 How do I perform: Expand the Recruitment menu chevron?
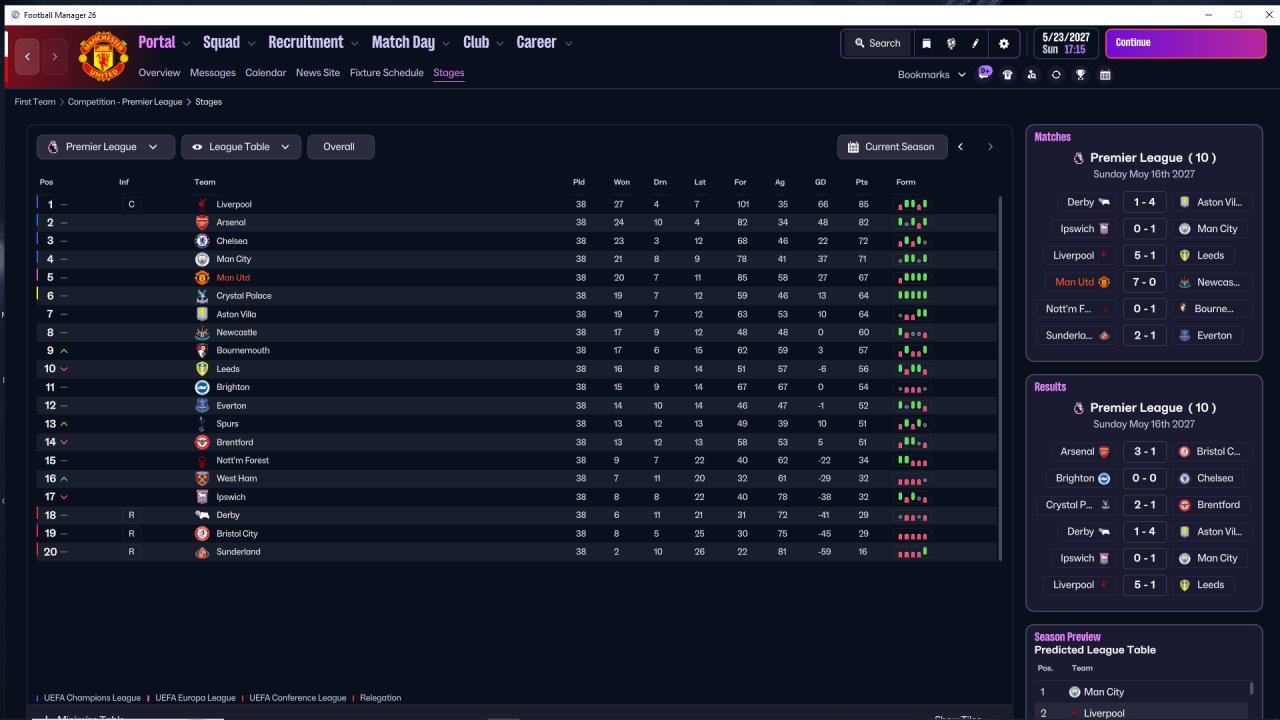354,43
